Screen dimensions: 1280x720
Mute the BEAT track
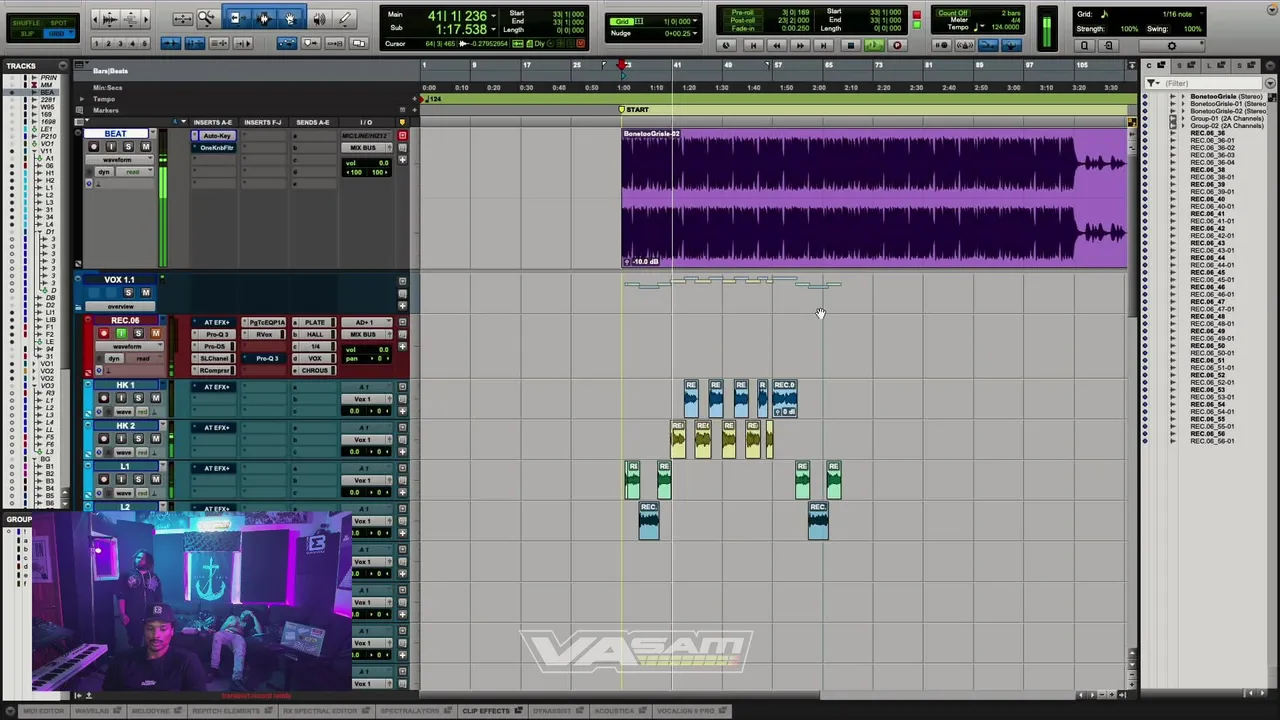tap(145, 147)
